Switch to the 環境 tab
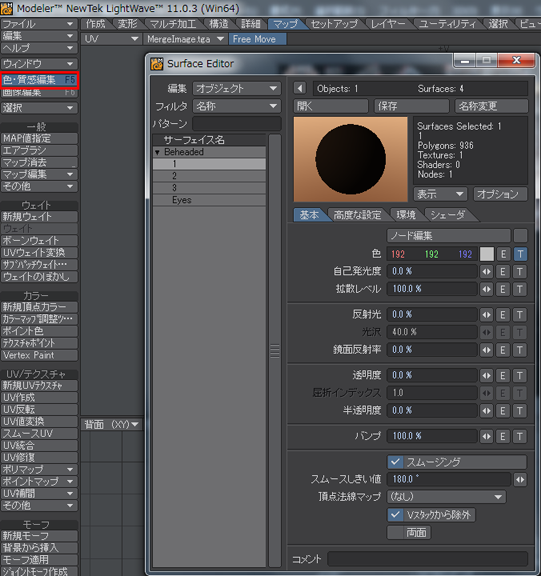Viewport: 541px width, 576px height. coord(406,215)
